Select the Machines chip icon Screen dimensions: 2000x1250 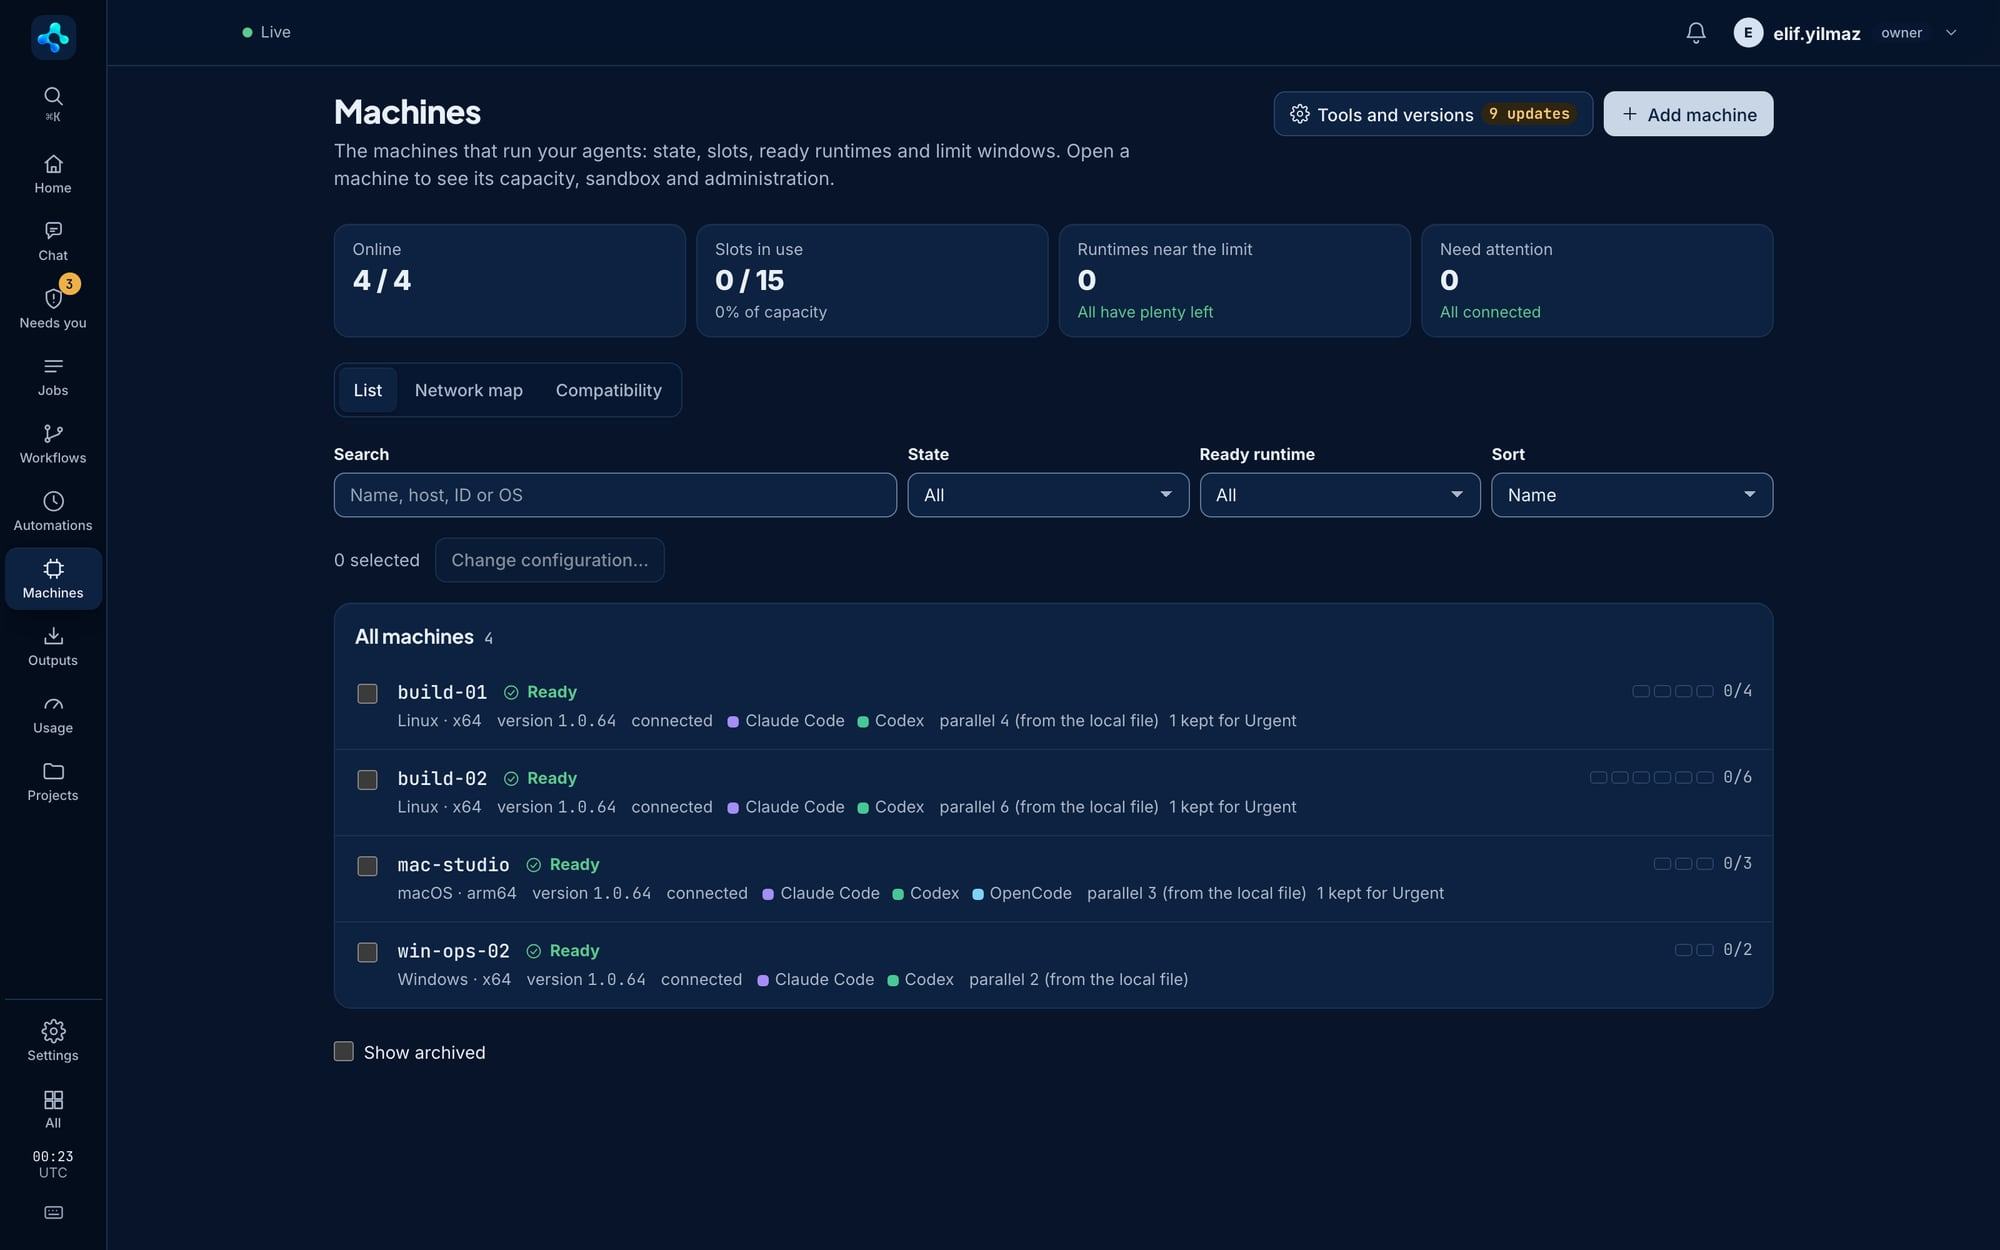point(53,568)
